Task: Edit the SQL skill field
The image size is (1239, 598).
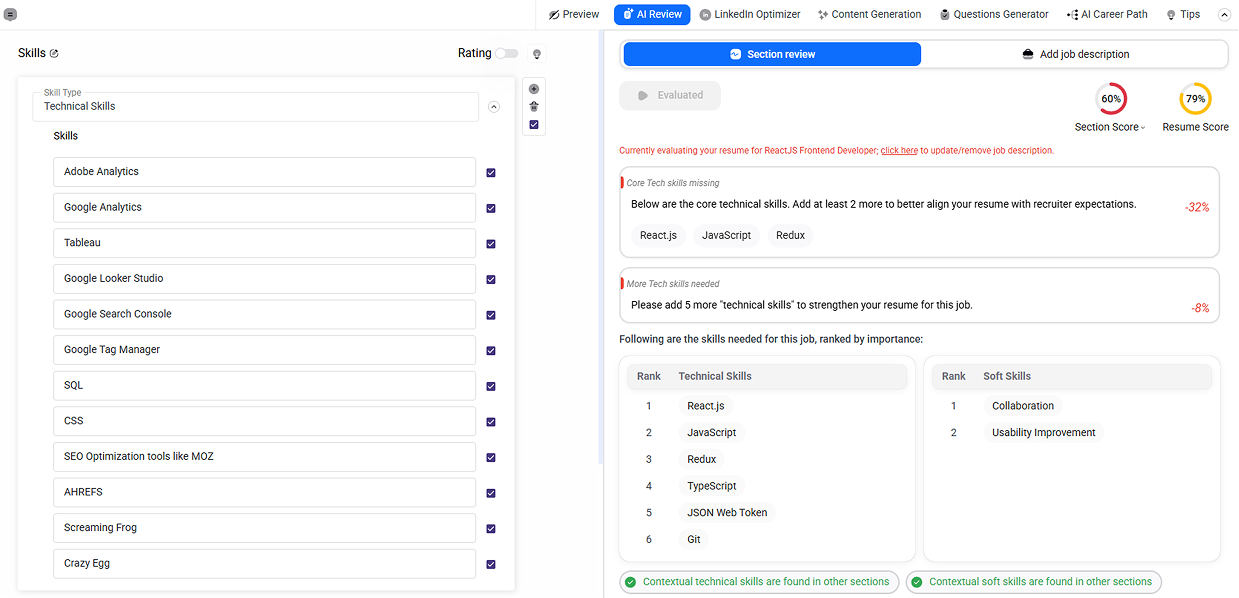Action: pyautogui.click(x=264, y=385)
